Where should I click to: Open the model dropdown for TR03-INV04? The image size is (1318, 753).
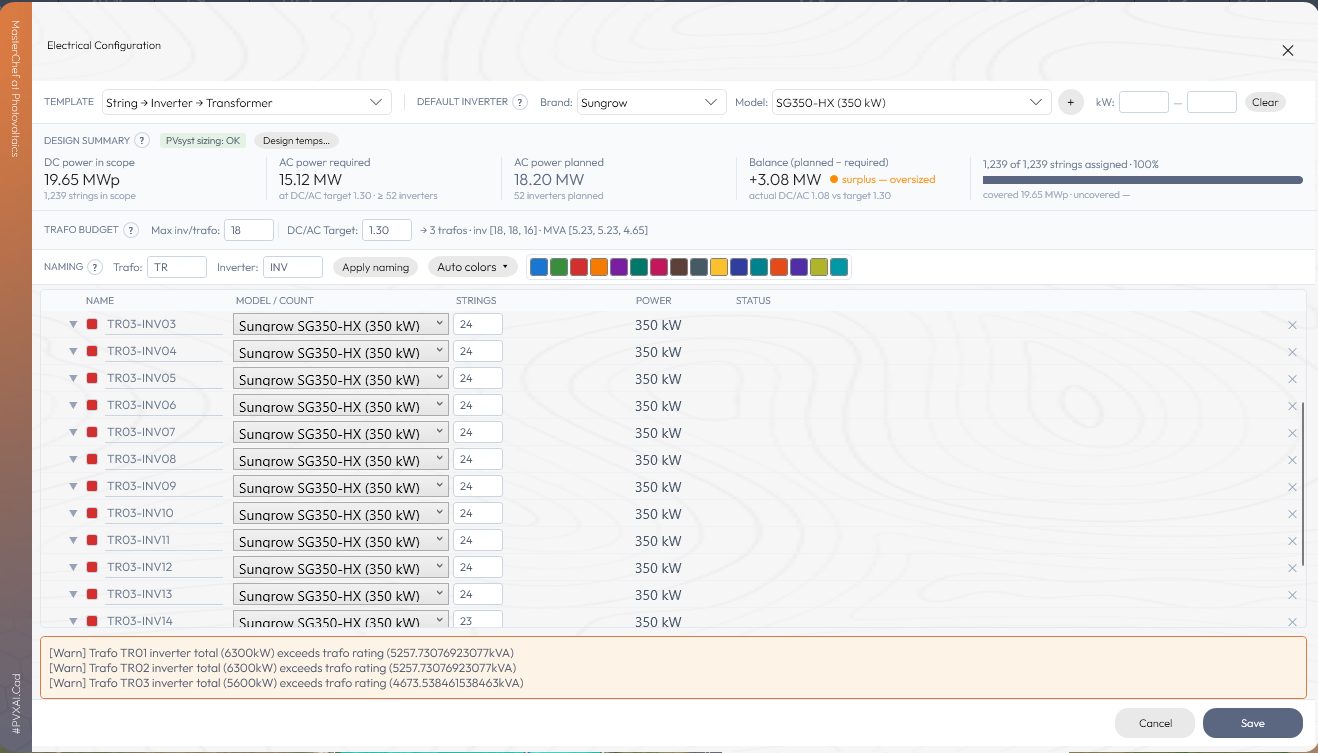(340, 351)
